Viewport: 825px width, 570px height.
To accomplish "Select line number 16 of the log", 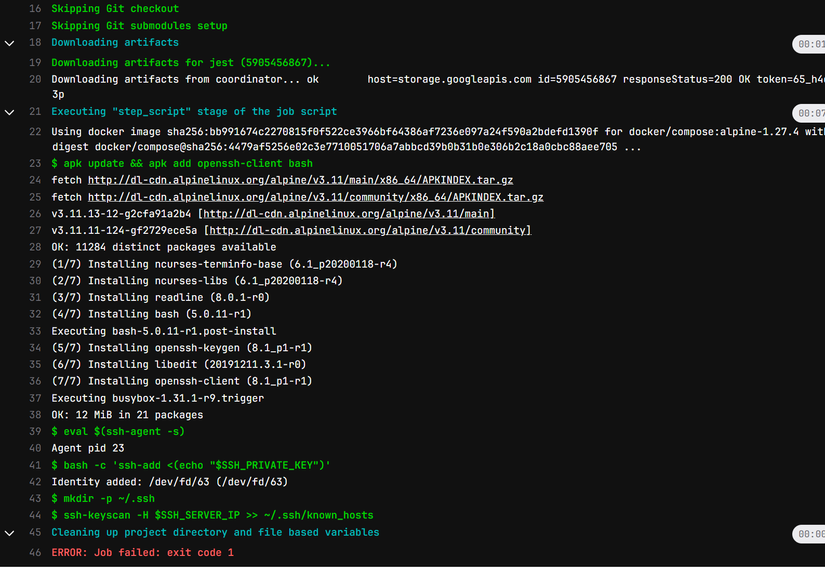I will coord(35,8).
